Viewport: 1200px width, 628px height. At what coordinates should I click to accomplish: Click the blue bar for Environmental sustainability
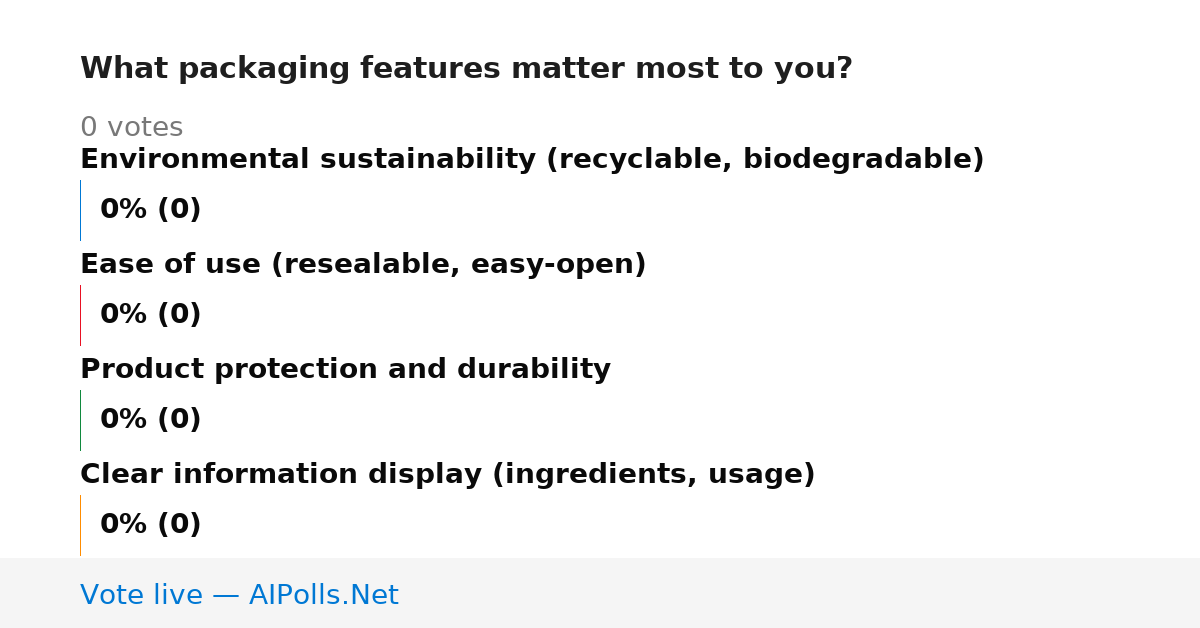[x=80, y=210]
